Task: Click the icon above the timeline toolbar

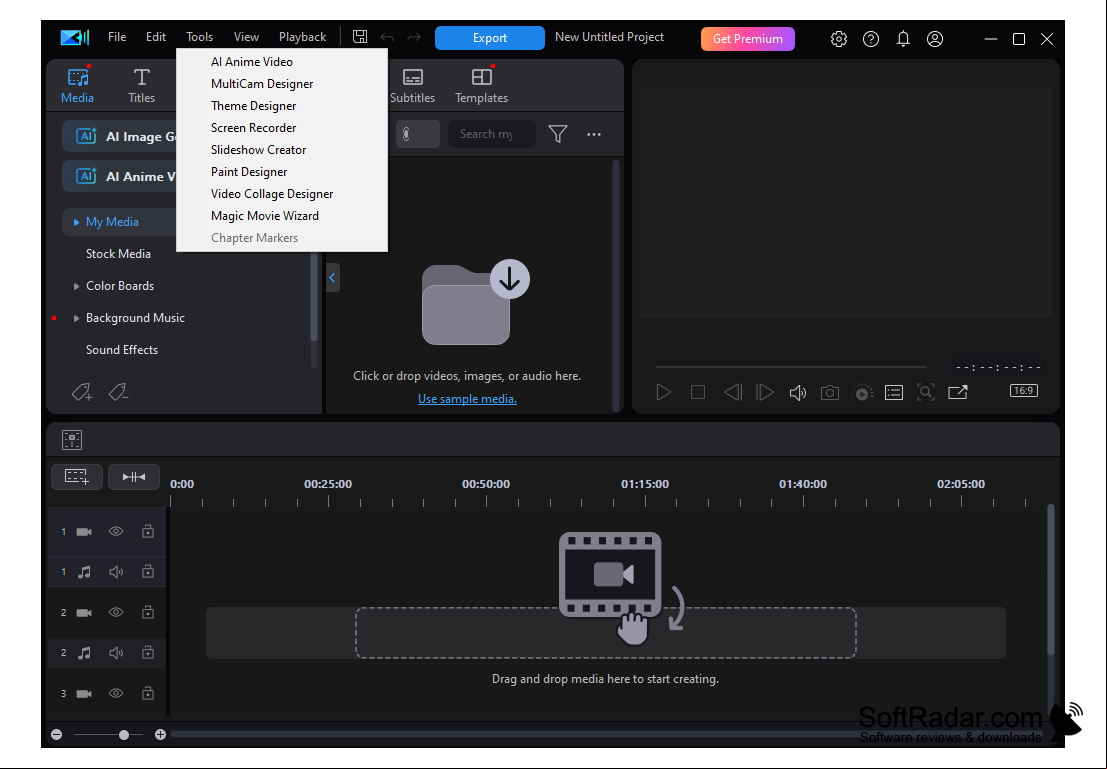Action: tap(72, 440)
